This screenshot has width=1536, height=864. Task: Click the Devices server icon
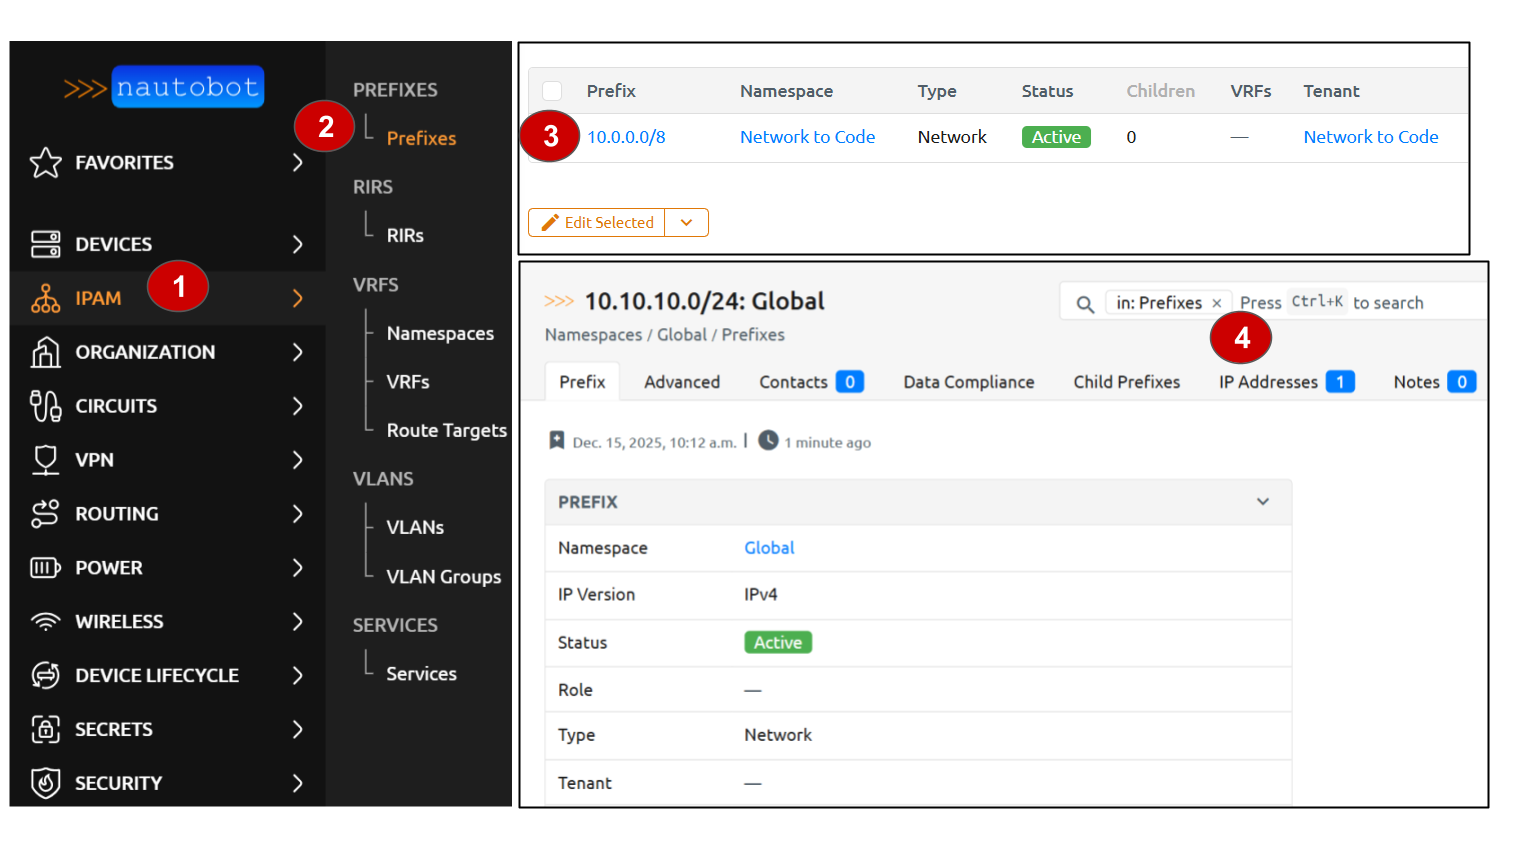(x=46, y=244)
